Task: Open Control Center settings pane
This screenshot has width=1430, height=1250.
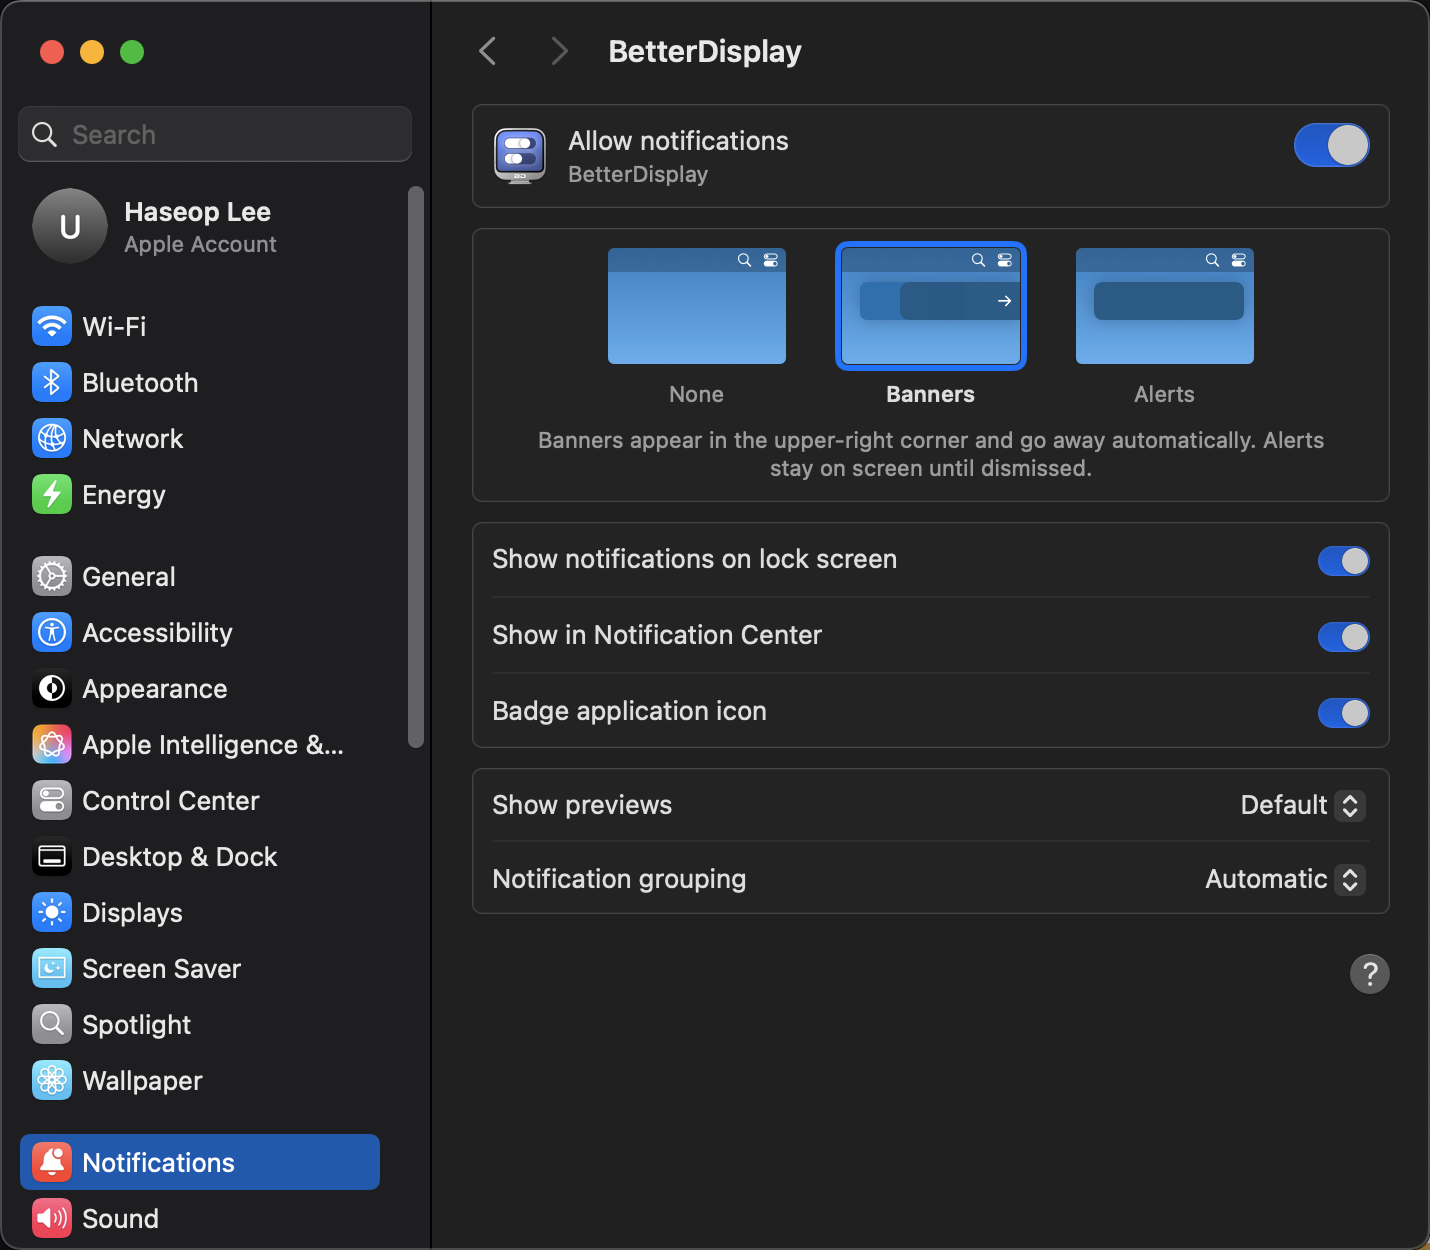Action: (x=200, y=800)
